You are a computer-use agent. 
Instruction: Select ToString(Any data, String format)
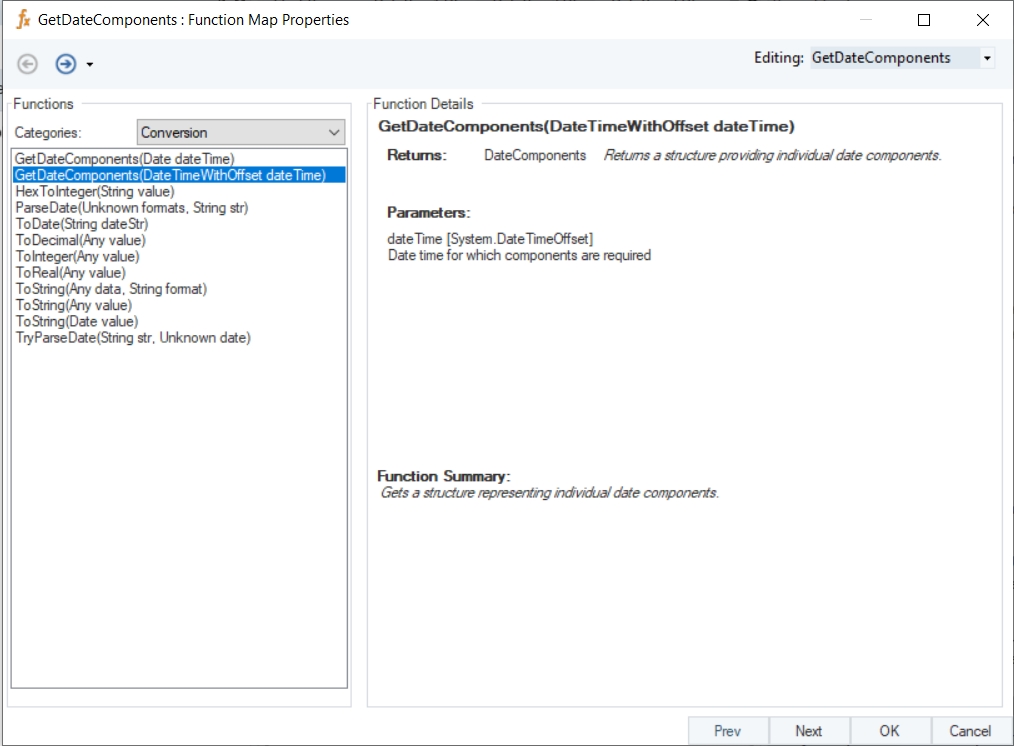coord(111,289)
